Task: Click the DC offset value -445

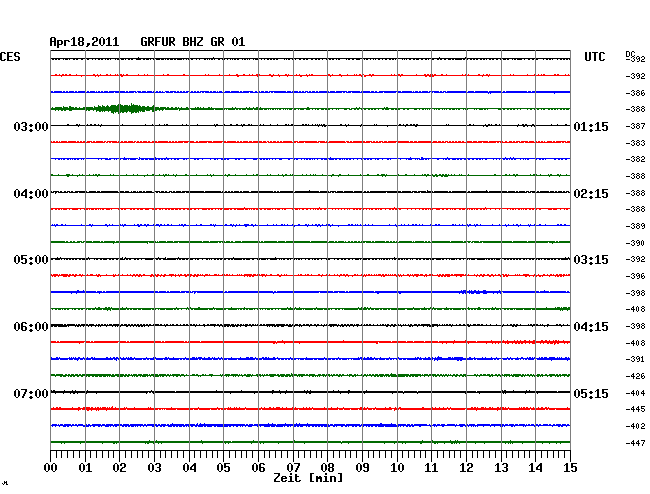Action: [635, 409]
